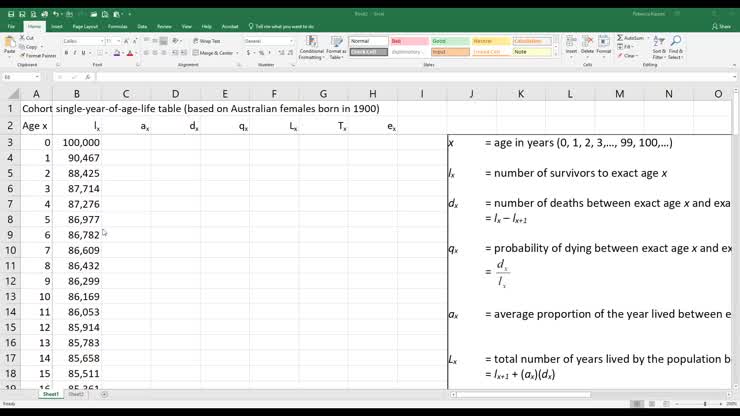Center cell text horizontally

pyautogui.click(x=155, y=53)
